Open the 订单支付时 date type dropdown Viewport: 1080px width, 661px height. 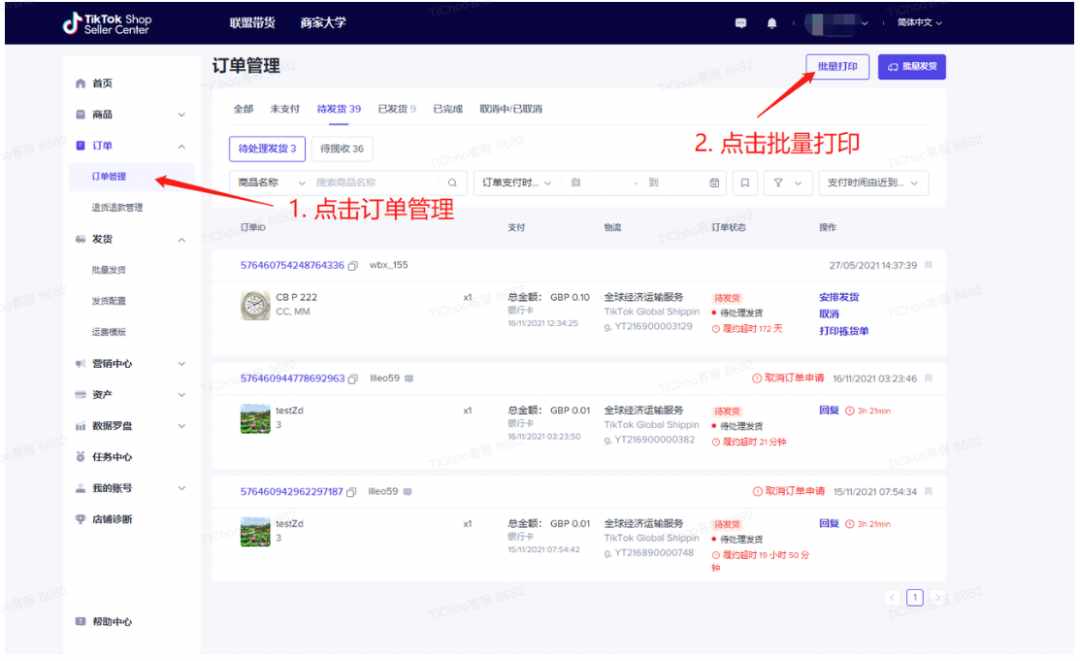point(517,182)
